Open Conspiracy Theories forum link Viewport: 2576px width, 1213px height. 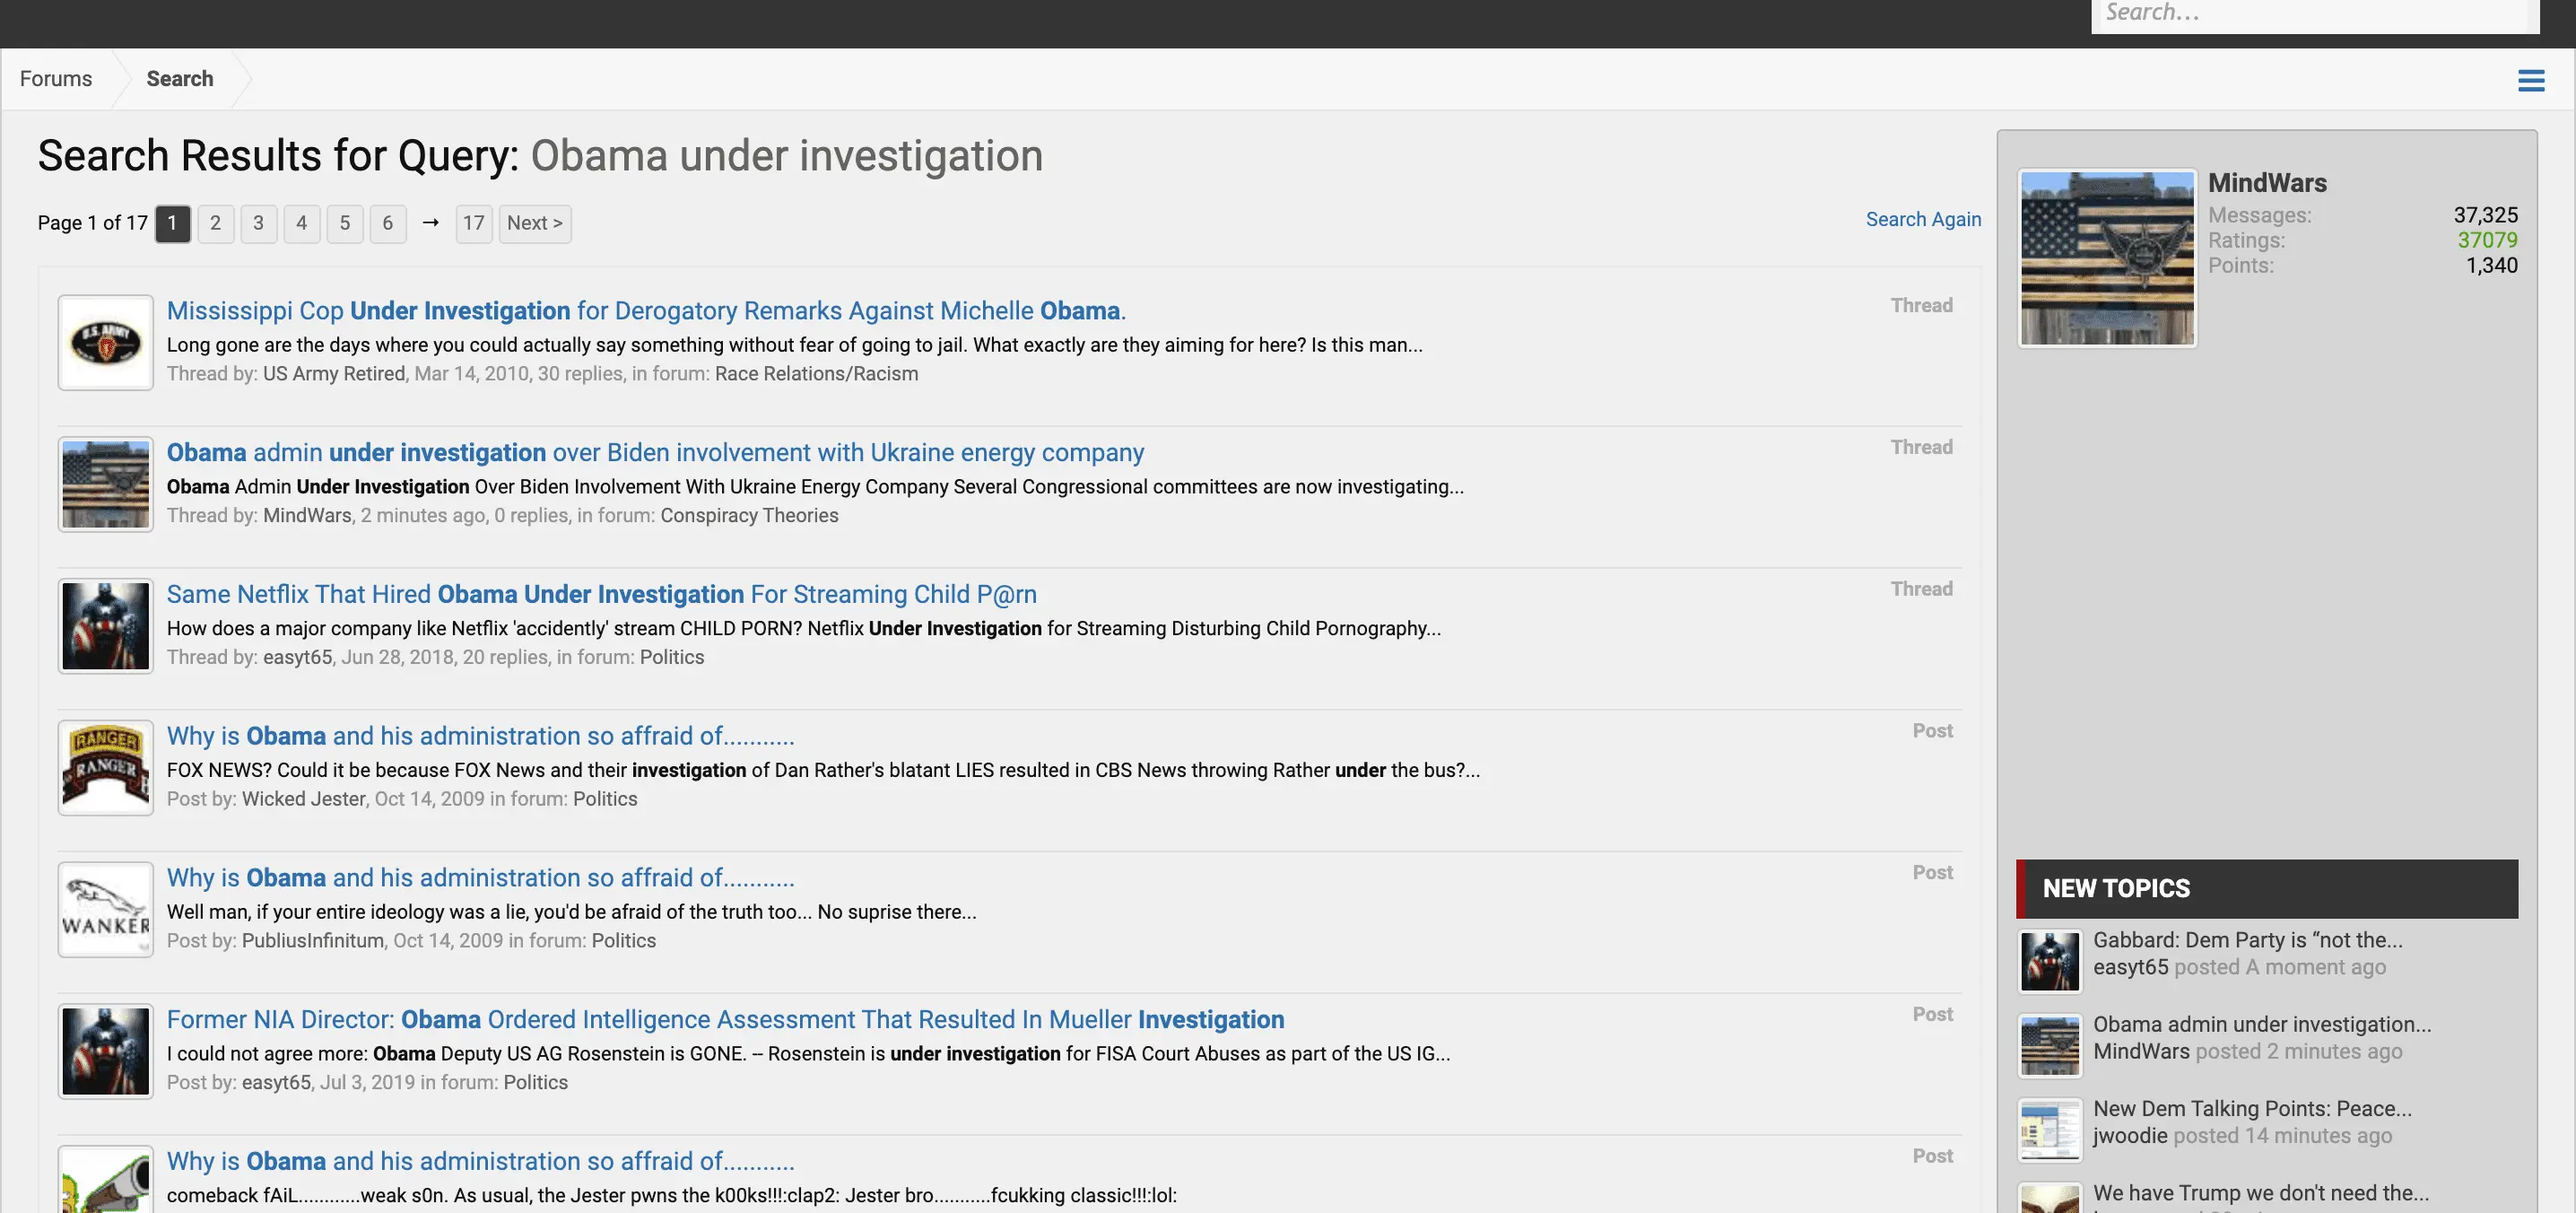[x=749, y=516]
